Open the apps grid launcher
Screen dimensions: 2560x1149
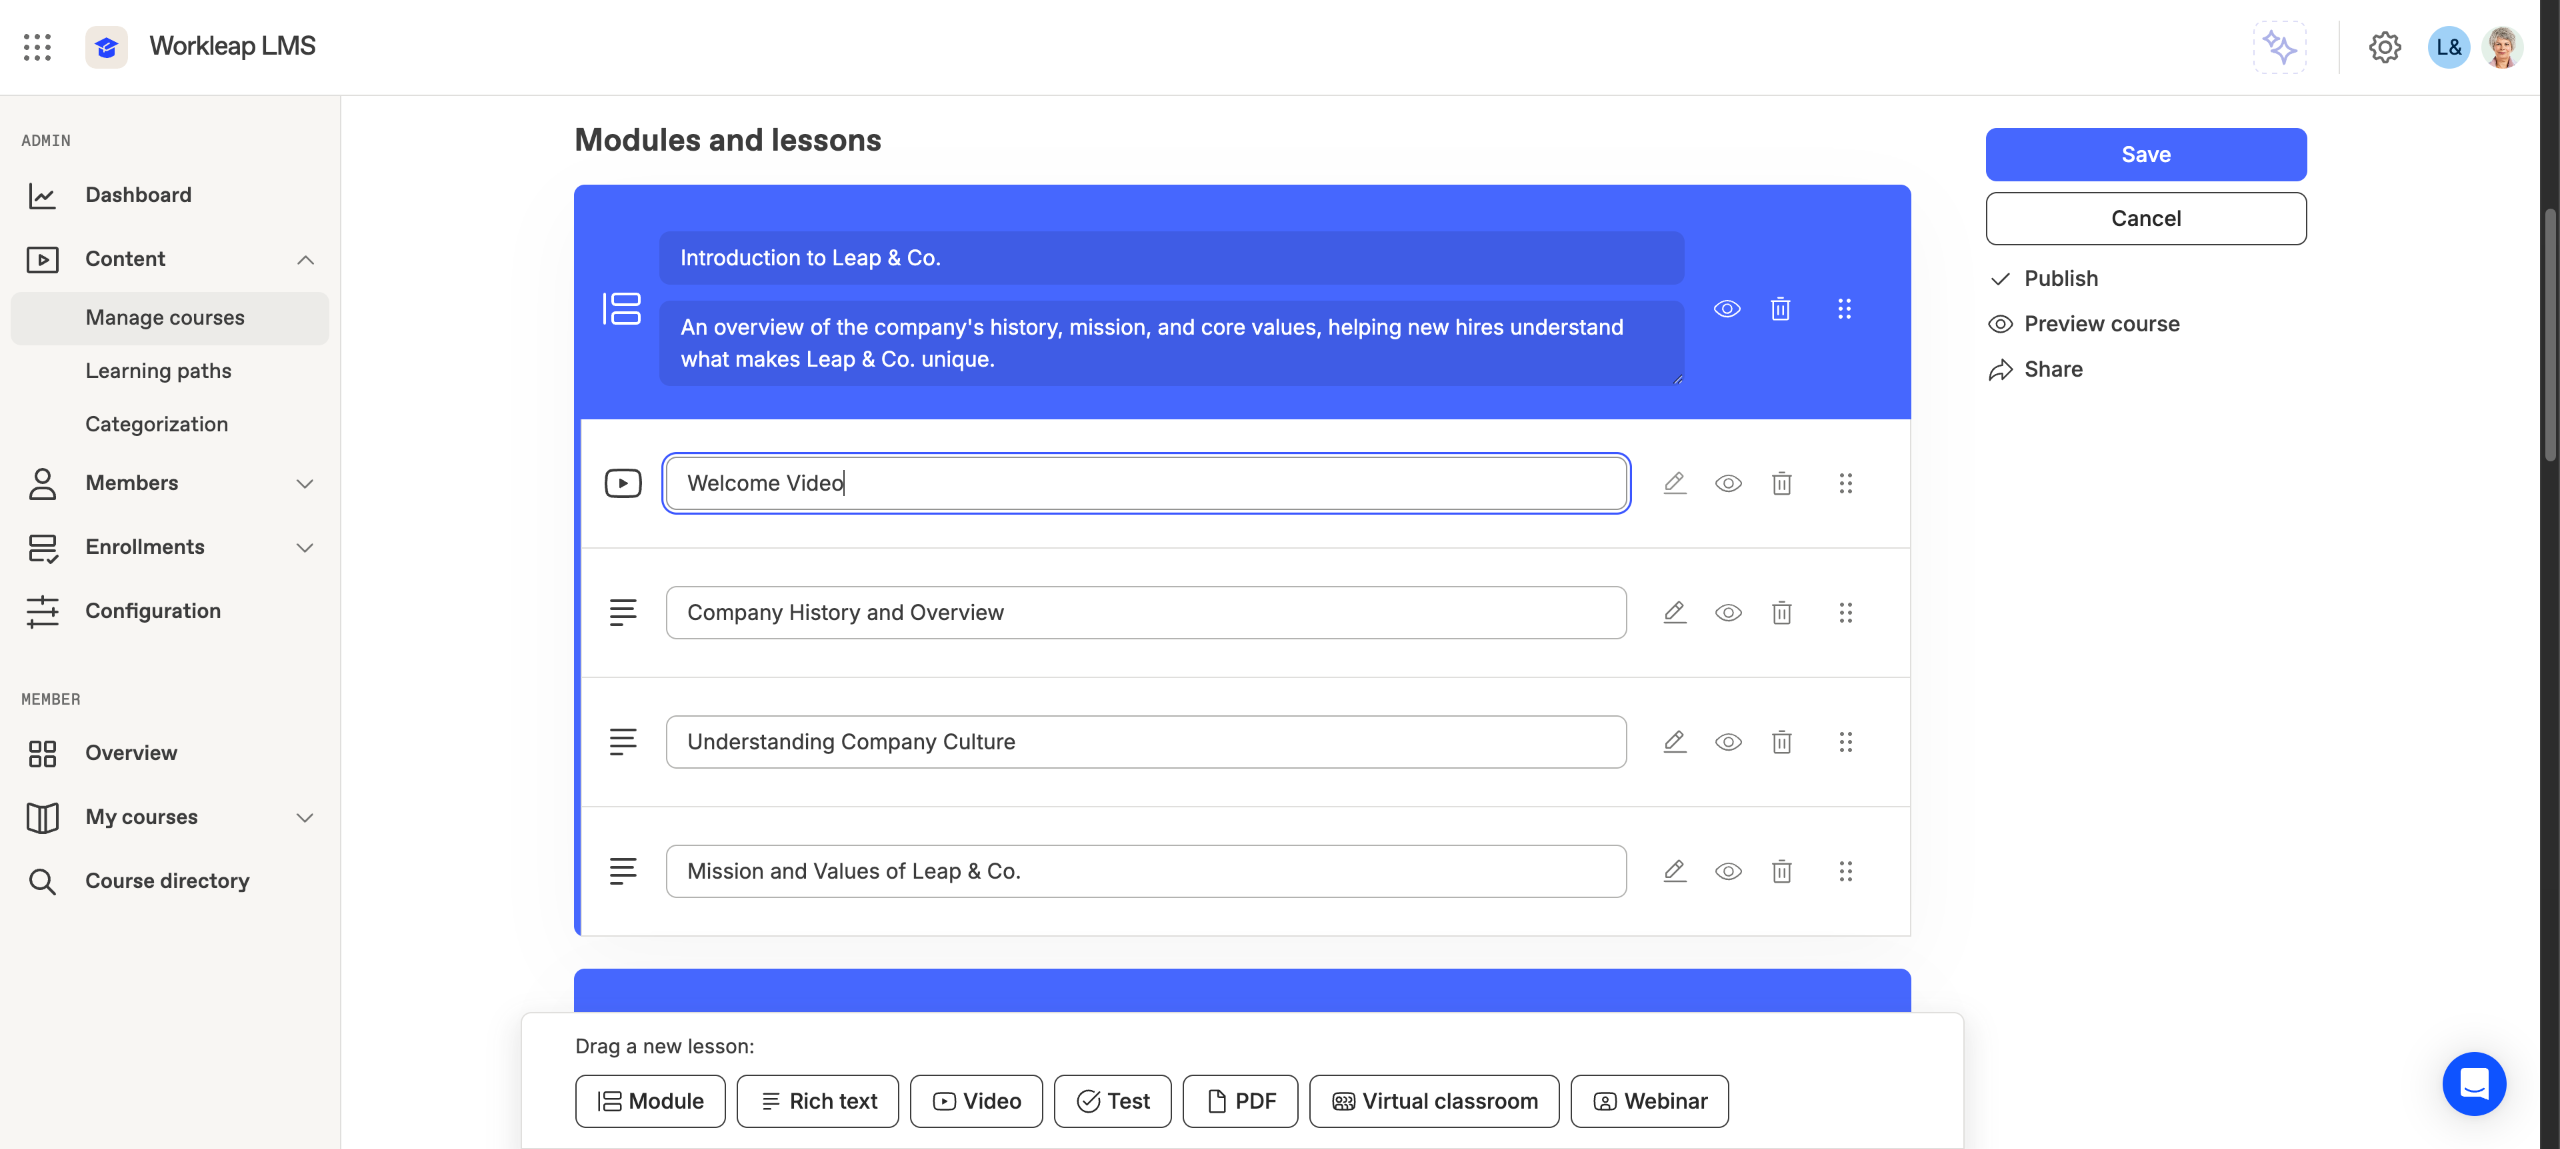pos(37,47)
